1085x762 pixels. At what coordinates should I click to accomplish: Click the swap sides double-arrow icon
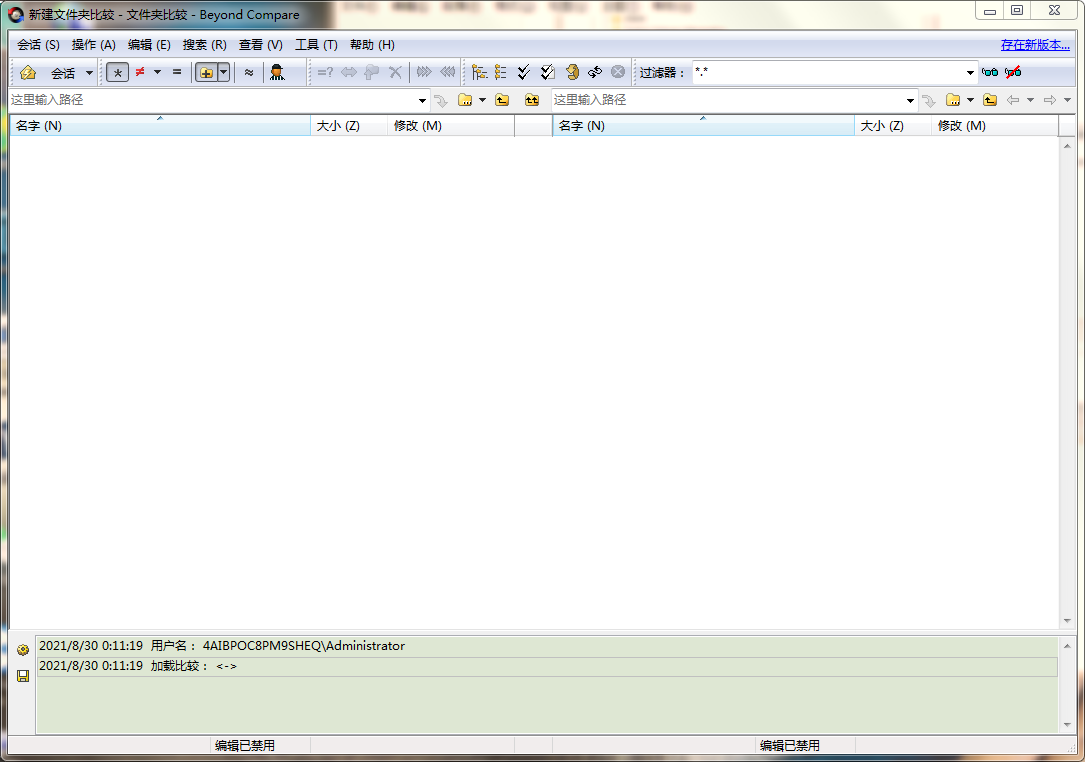point(349,72)
